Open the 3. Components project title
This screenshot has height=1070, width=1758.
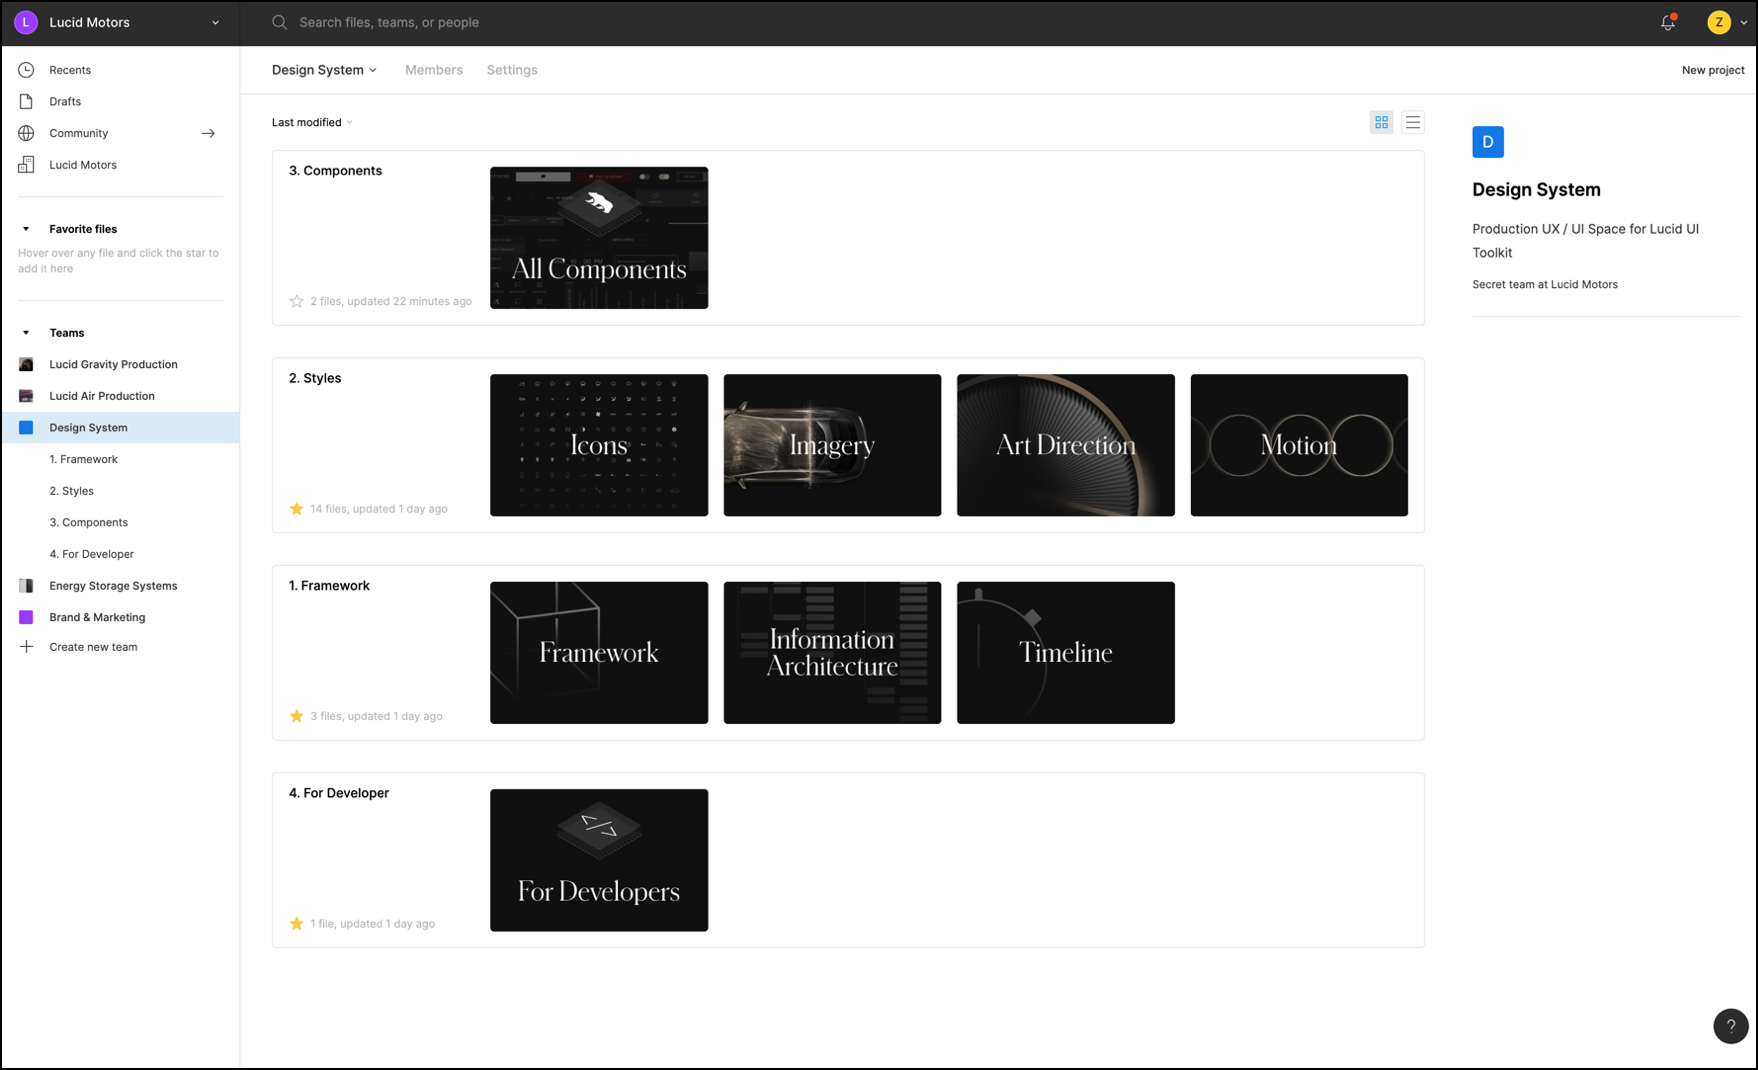click(335, 171)
